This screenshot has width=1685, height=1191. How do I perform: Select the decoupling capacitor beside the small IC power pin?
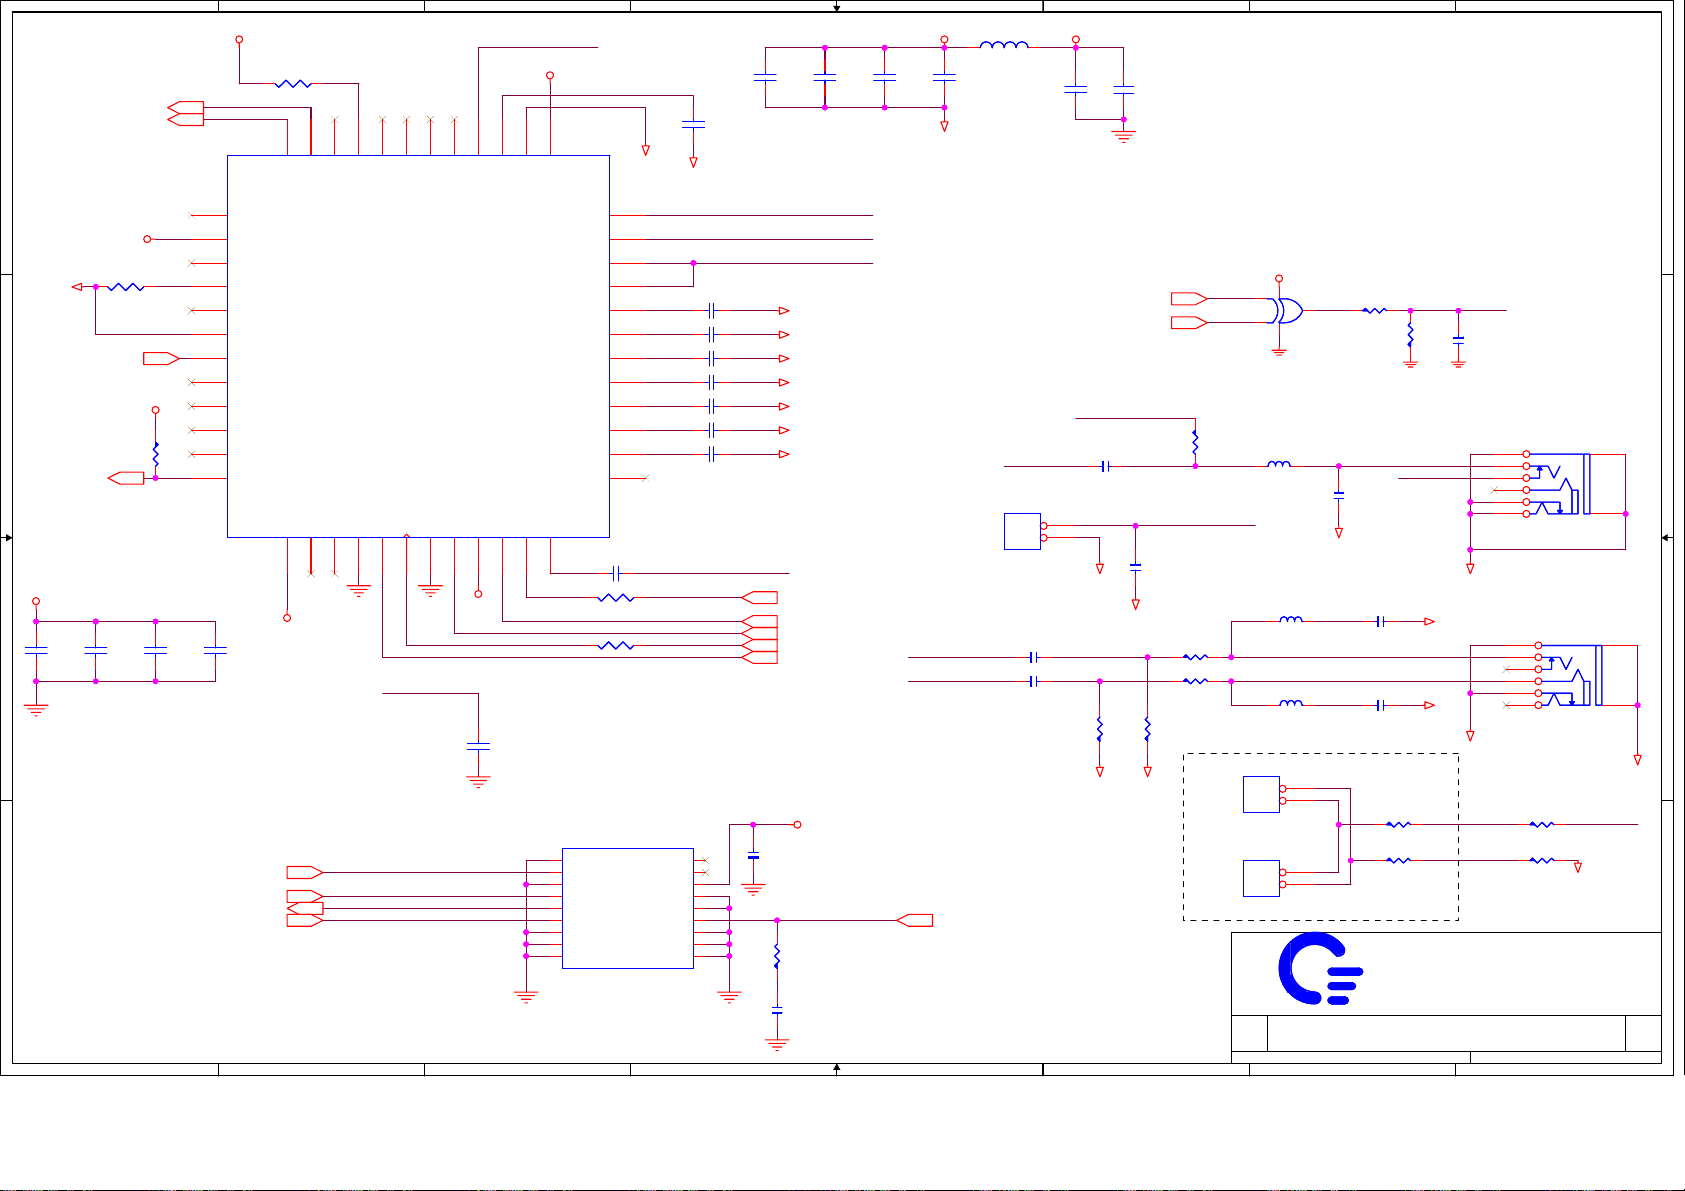tap(753, 856)
